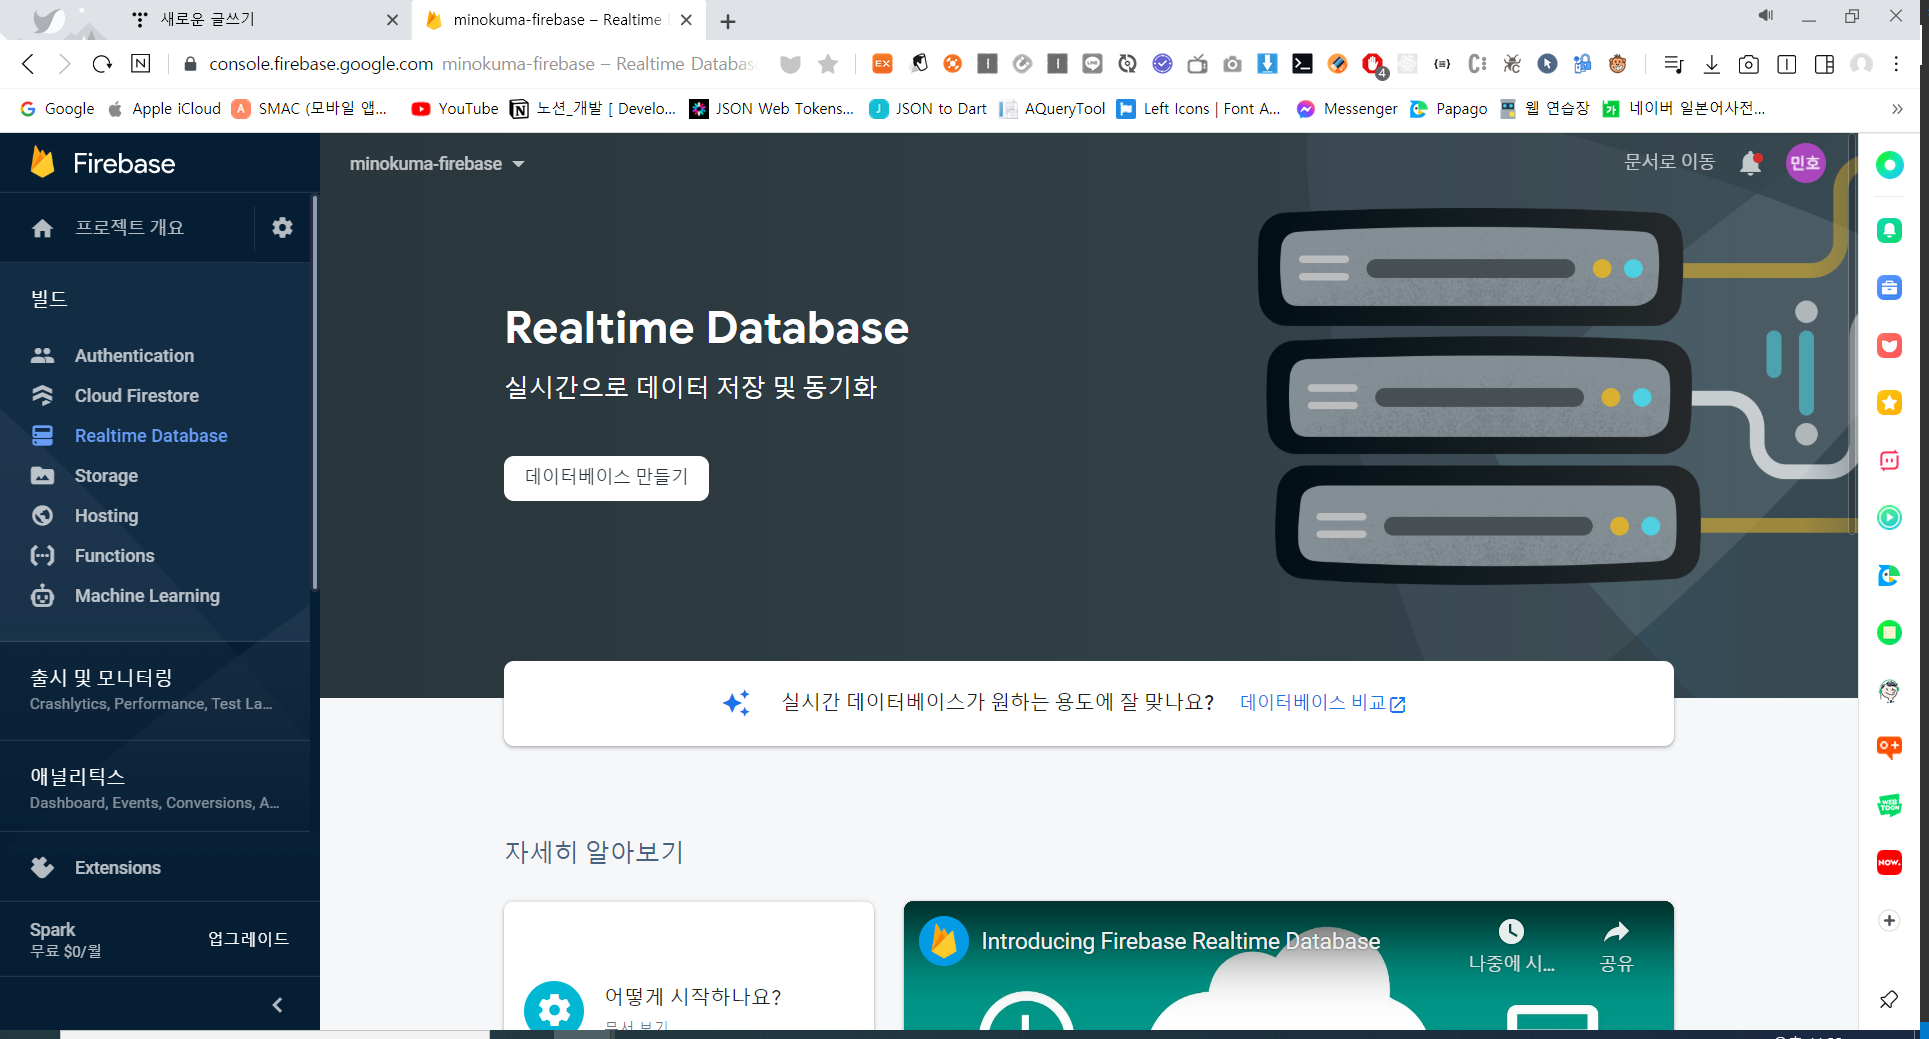Click the 데이터베이스 만들기 button
Viewport: 1929px width, 1039px height.
[606, 478]
